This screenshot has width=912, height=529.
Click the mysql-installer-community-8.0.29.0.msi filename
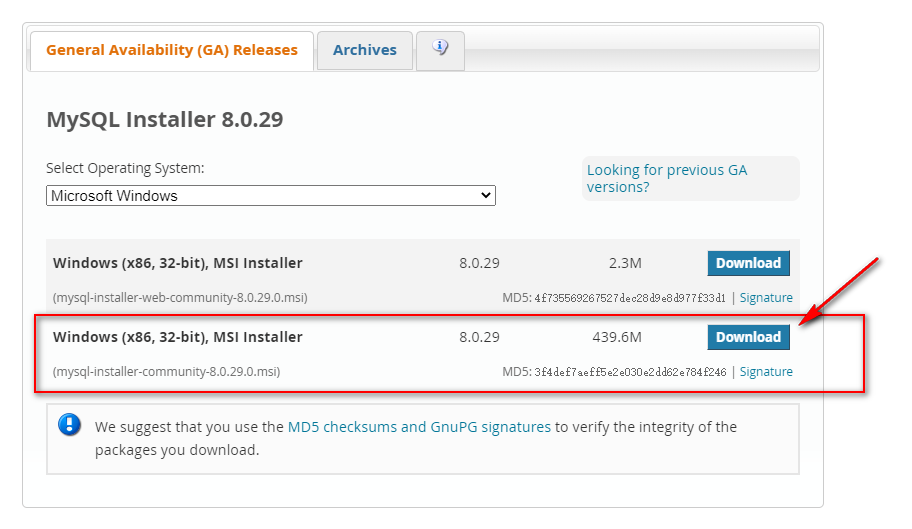(166, 372)
